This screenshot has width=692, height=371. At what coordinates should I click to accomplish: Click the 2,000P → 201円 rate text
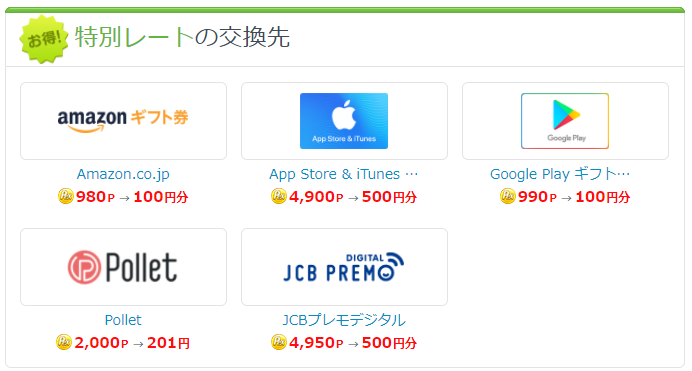132,343
